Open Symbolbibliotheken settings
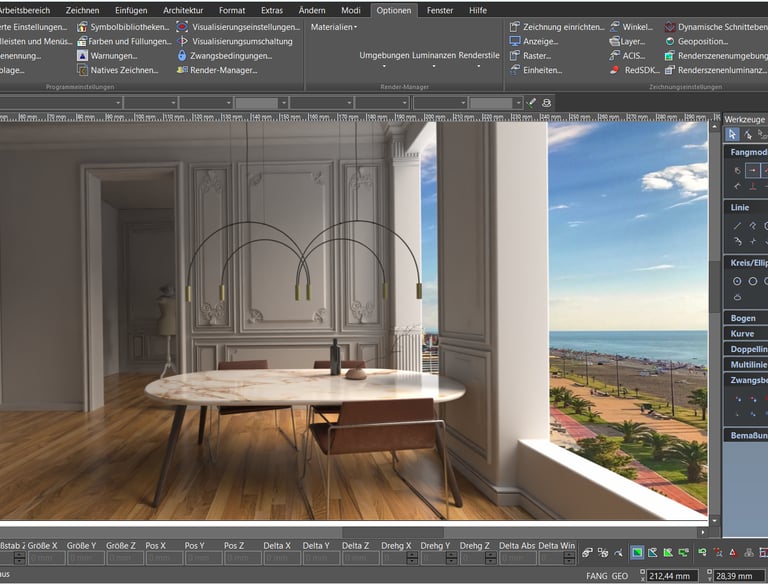This screenshot has height=584, width=768. pyautogui.click(x=123, y=27)
